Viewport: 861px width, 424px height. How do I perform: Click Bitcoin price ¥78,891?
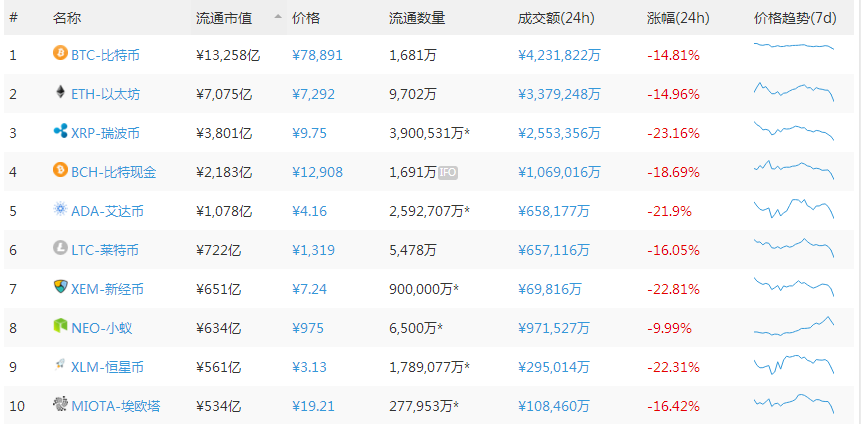317,55
